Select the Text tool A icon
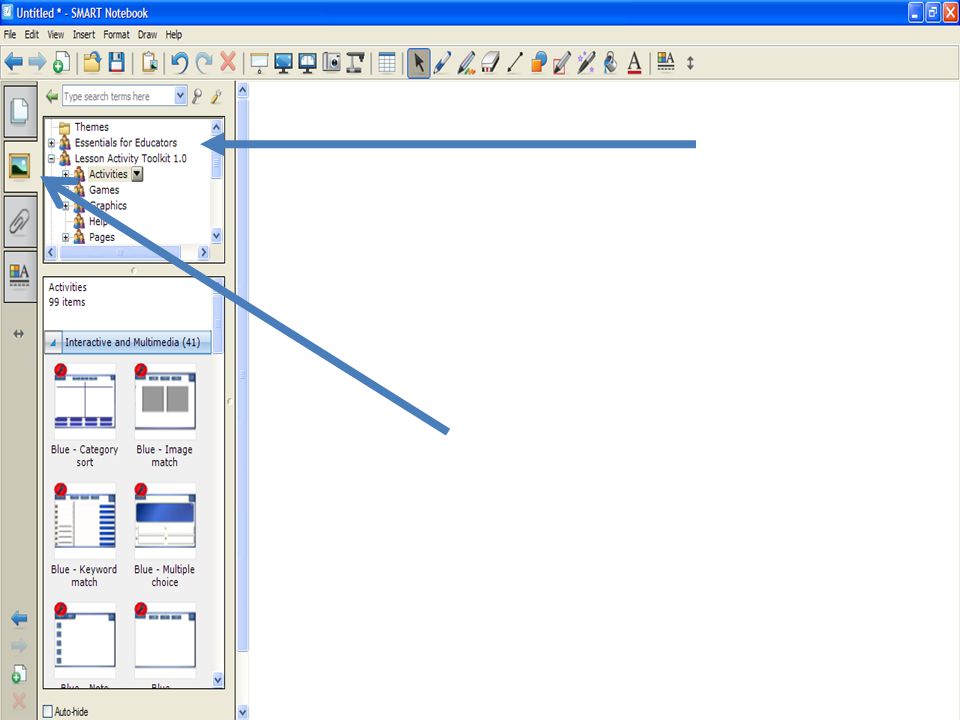This screenshot has width=960, height=720. (x=634, y=62)
